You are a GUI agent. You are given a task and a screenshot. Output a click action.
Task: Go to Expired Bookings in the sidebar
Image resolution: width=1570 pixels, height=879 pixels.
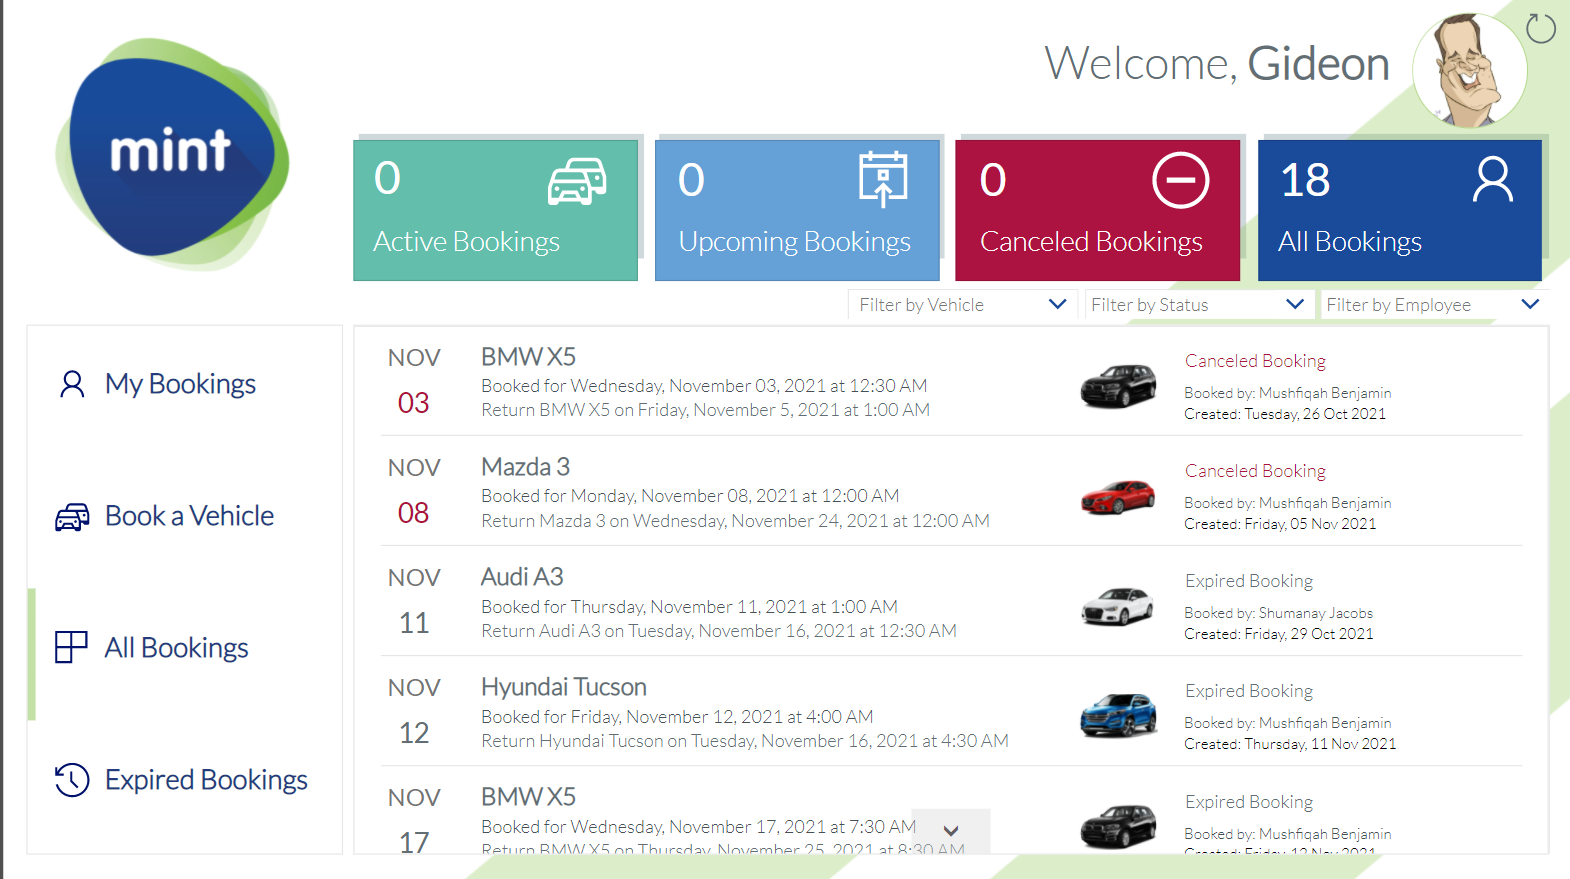[x=184, y=780]
